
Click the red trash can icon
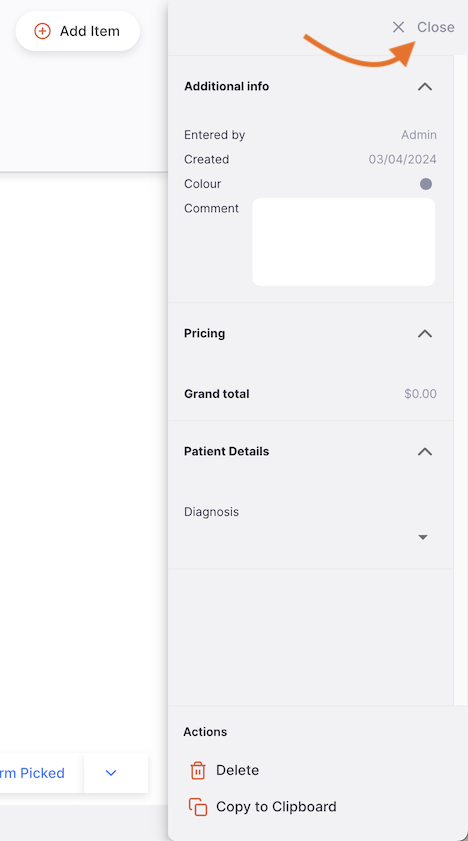pyautogui.click(x=198, y=770)
